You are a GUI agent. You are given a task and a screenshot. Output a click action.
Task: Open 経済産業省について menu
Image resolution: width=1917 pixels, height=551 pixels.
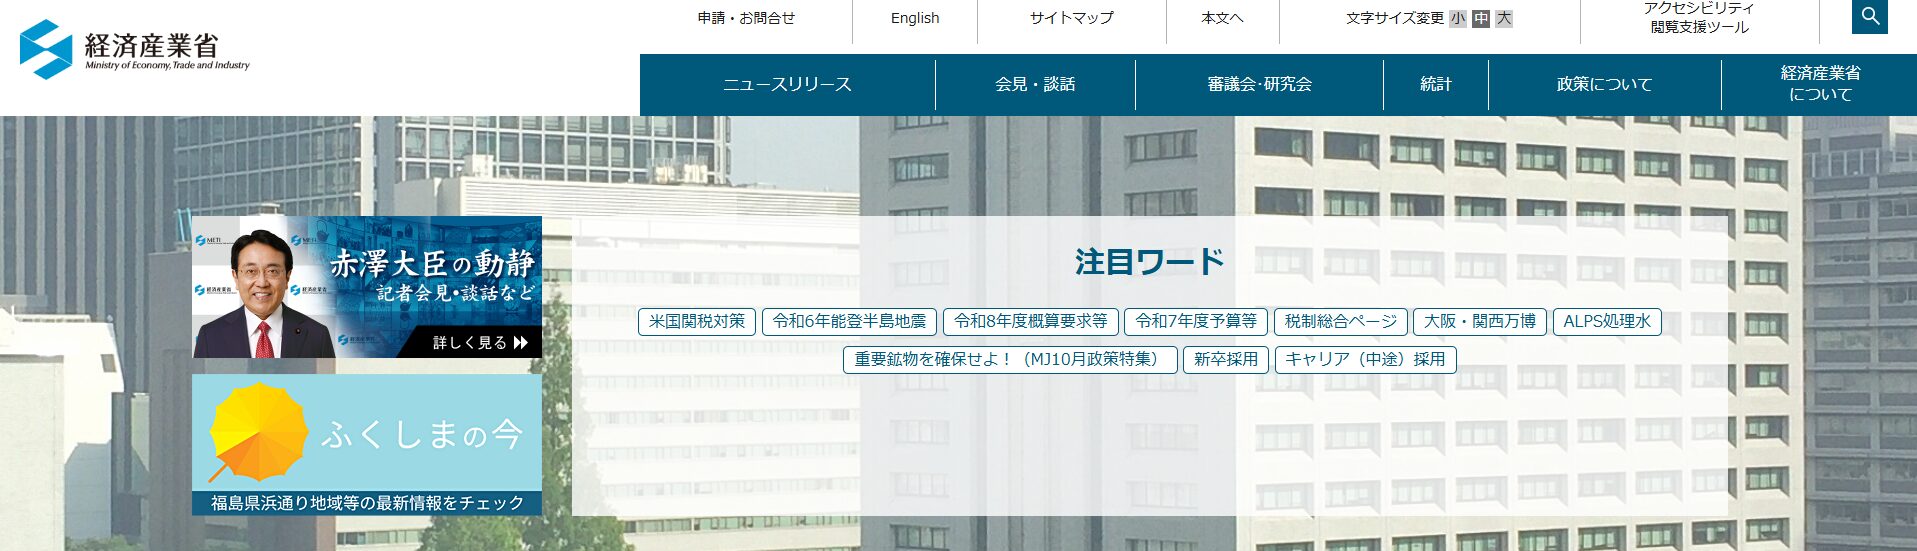click(1820, 84)
